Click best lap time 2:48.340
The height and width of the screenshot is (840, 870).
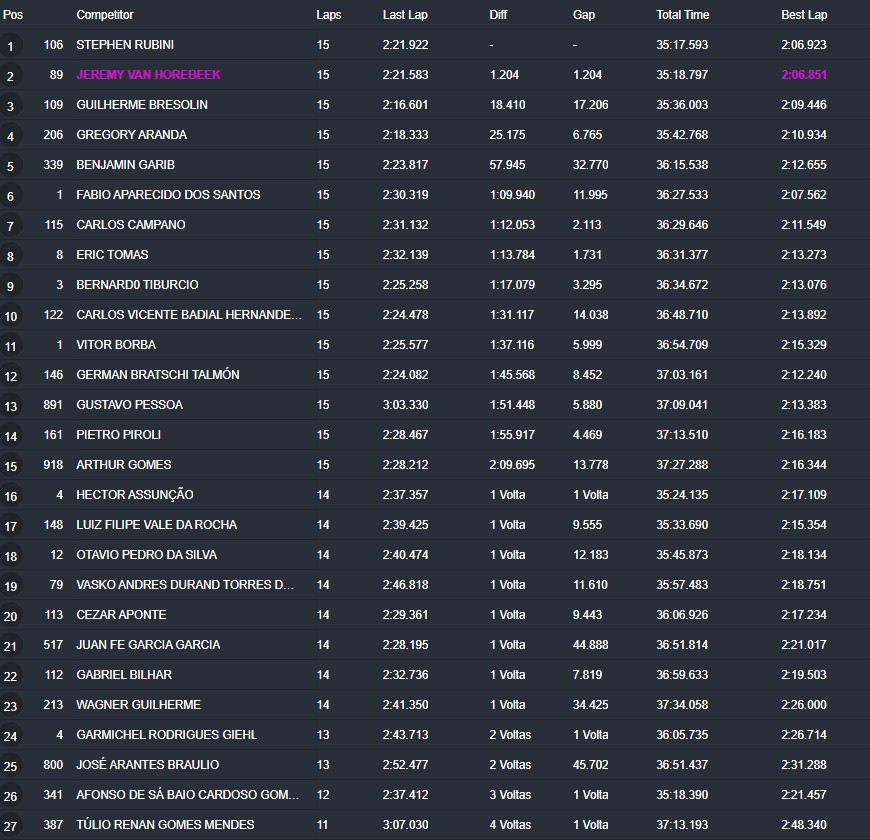tap(804, 824)
